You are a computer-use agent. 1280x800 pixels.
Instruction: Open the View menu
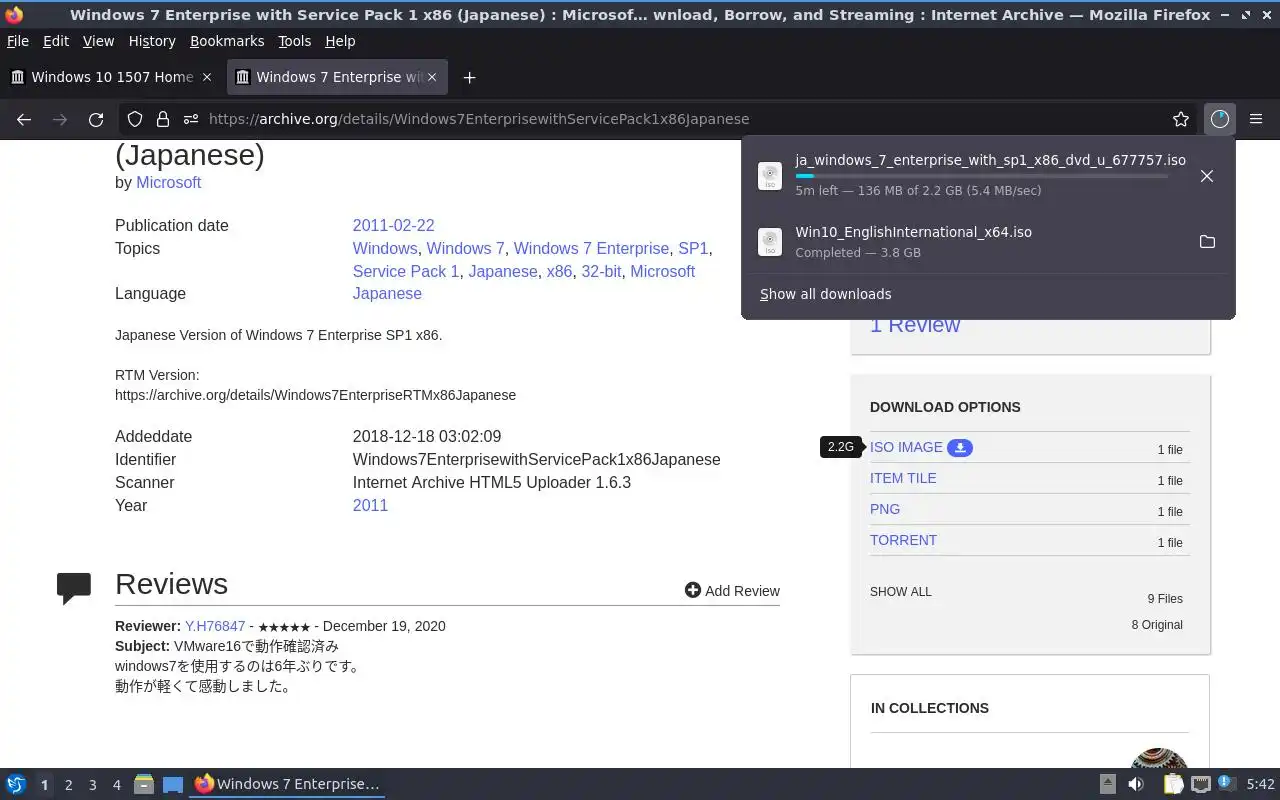tap(98, 41)
